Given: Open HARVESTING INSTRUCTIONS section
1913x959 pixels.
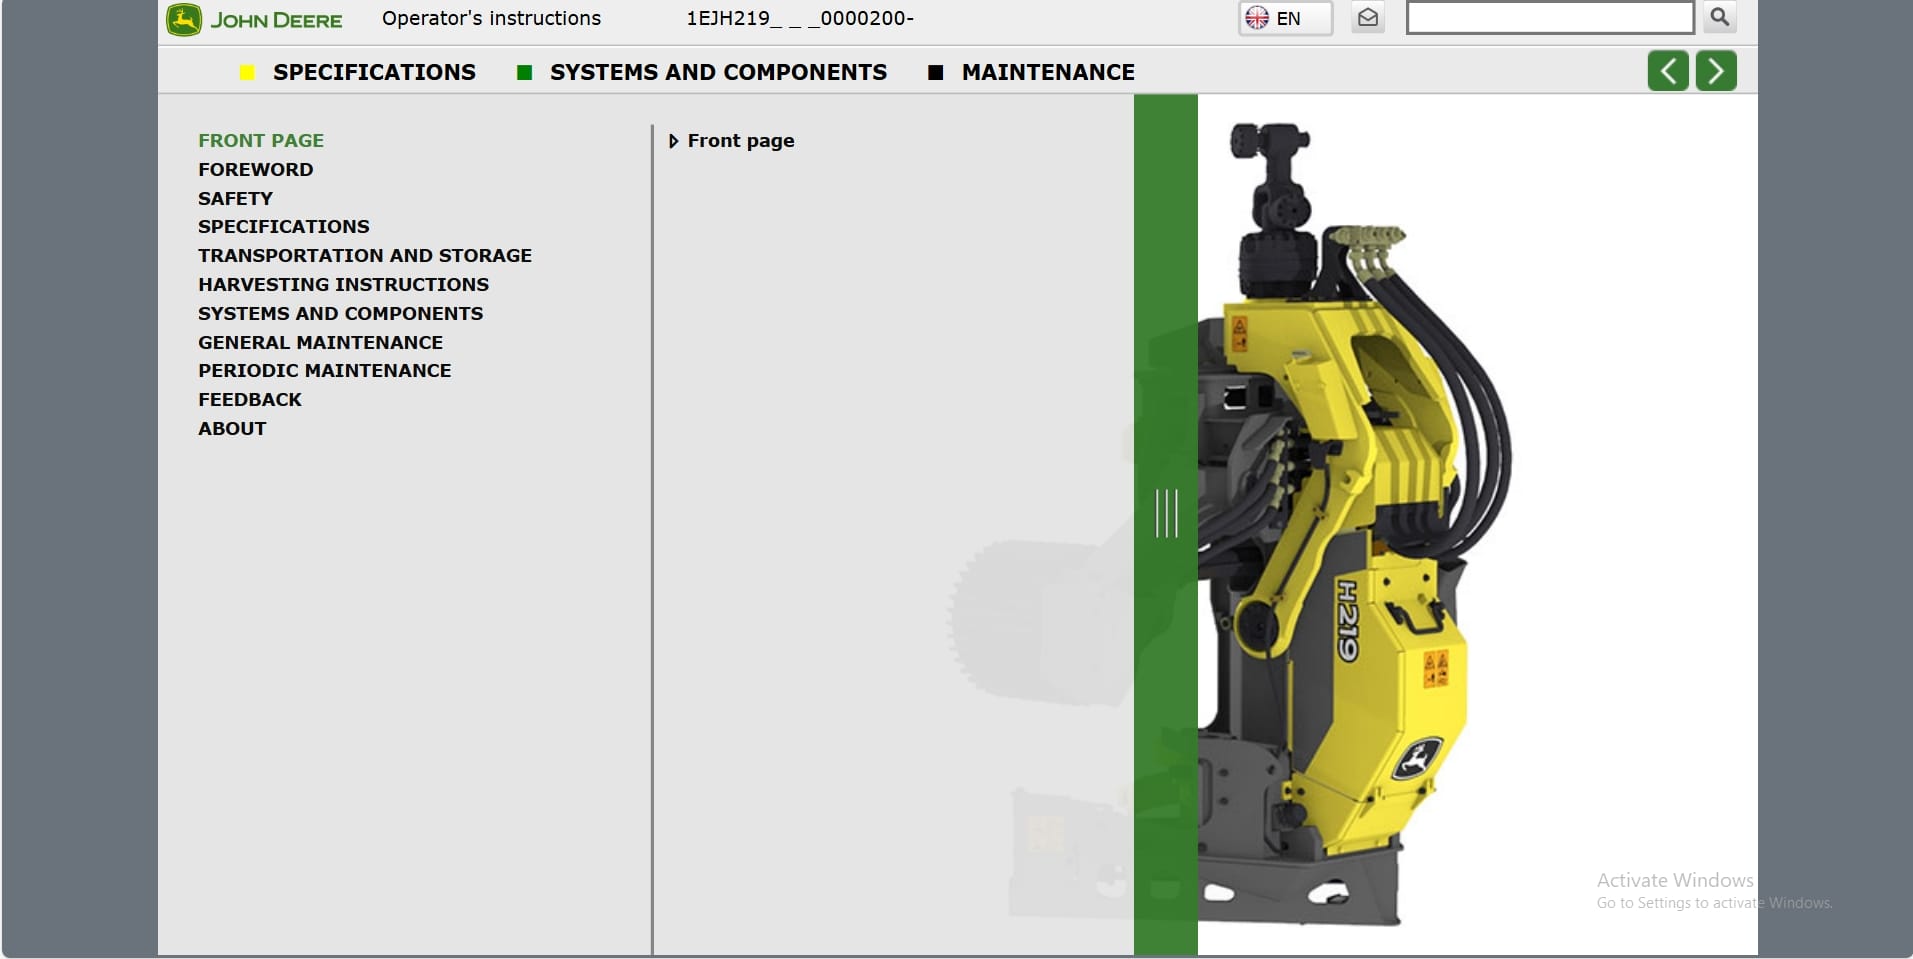Looking at the screenshot, I should (344, 284).
